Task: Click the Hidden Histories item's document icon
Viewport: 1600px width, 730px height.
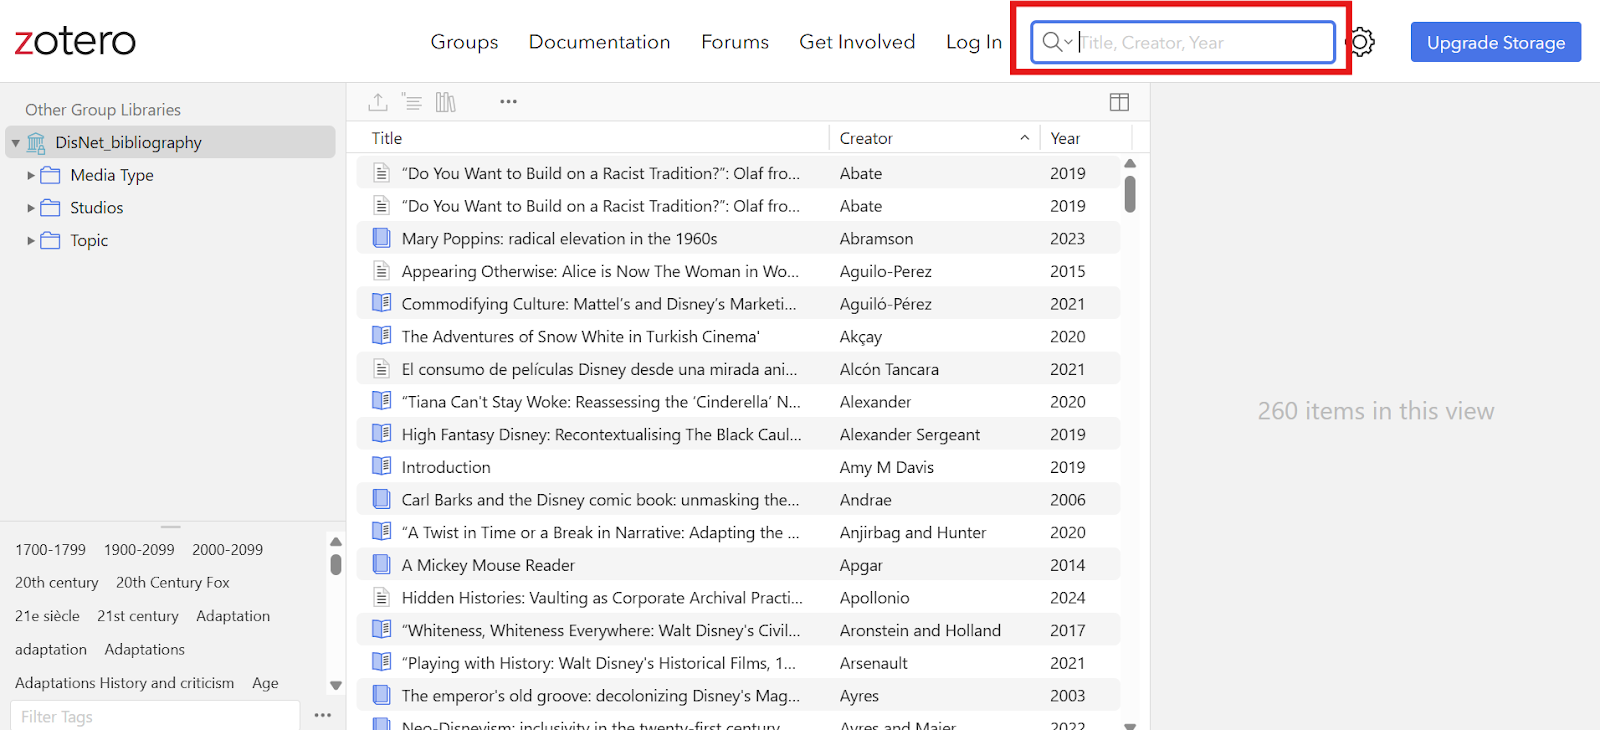Action: [381, 597]
